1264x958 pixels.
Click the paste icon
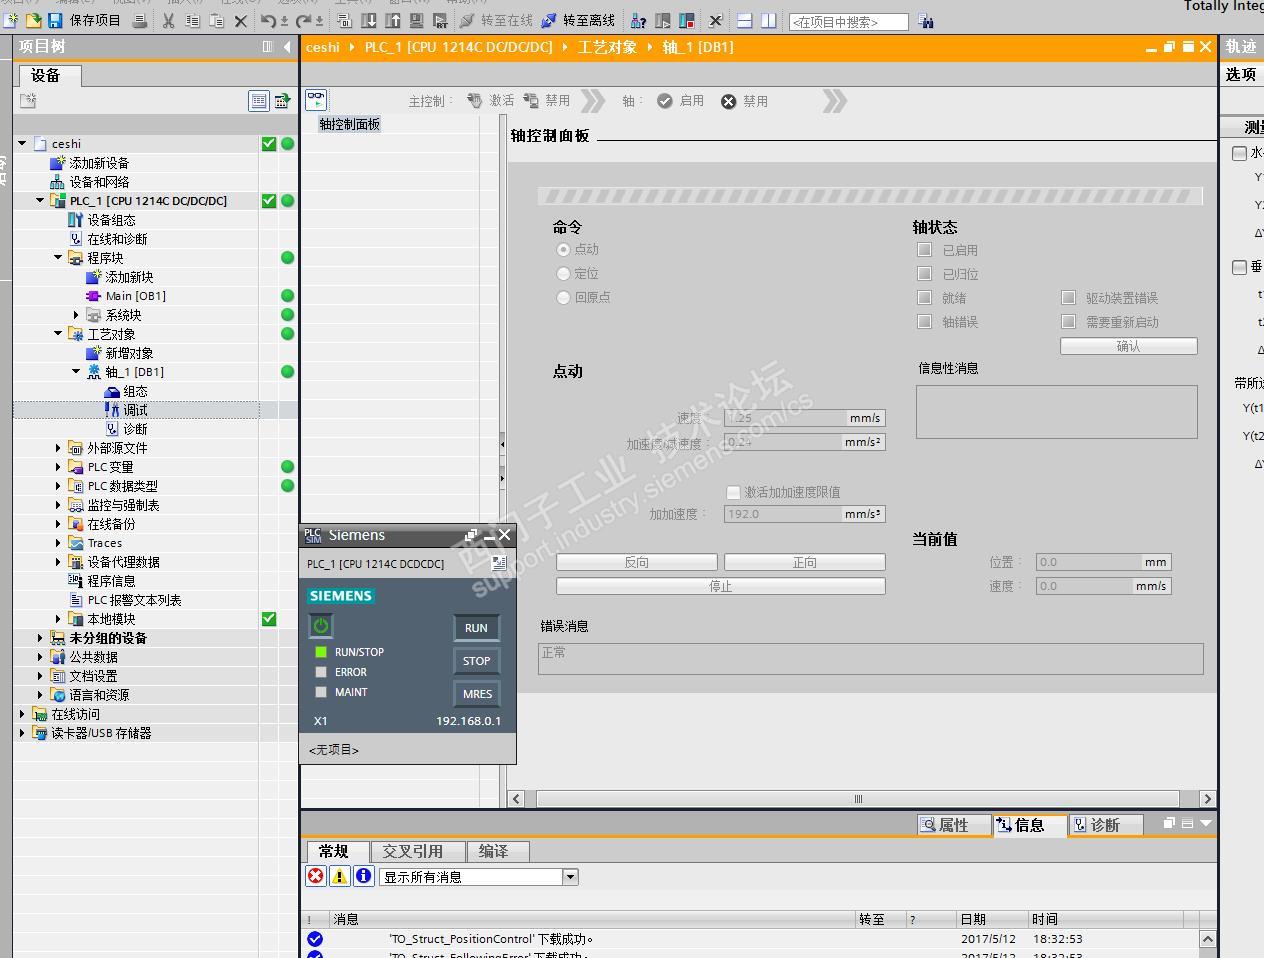coord(216,20)
